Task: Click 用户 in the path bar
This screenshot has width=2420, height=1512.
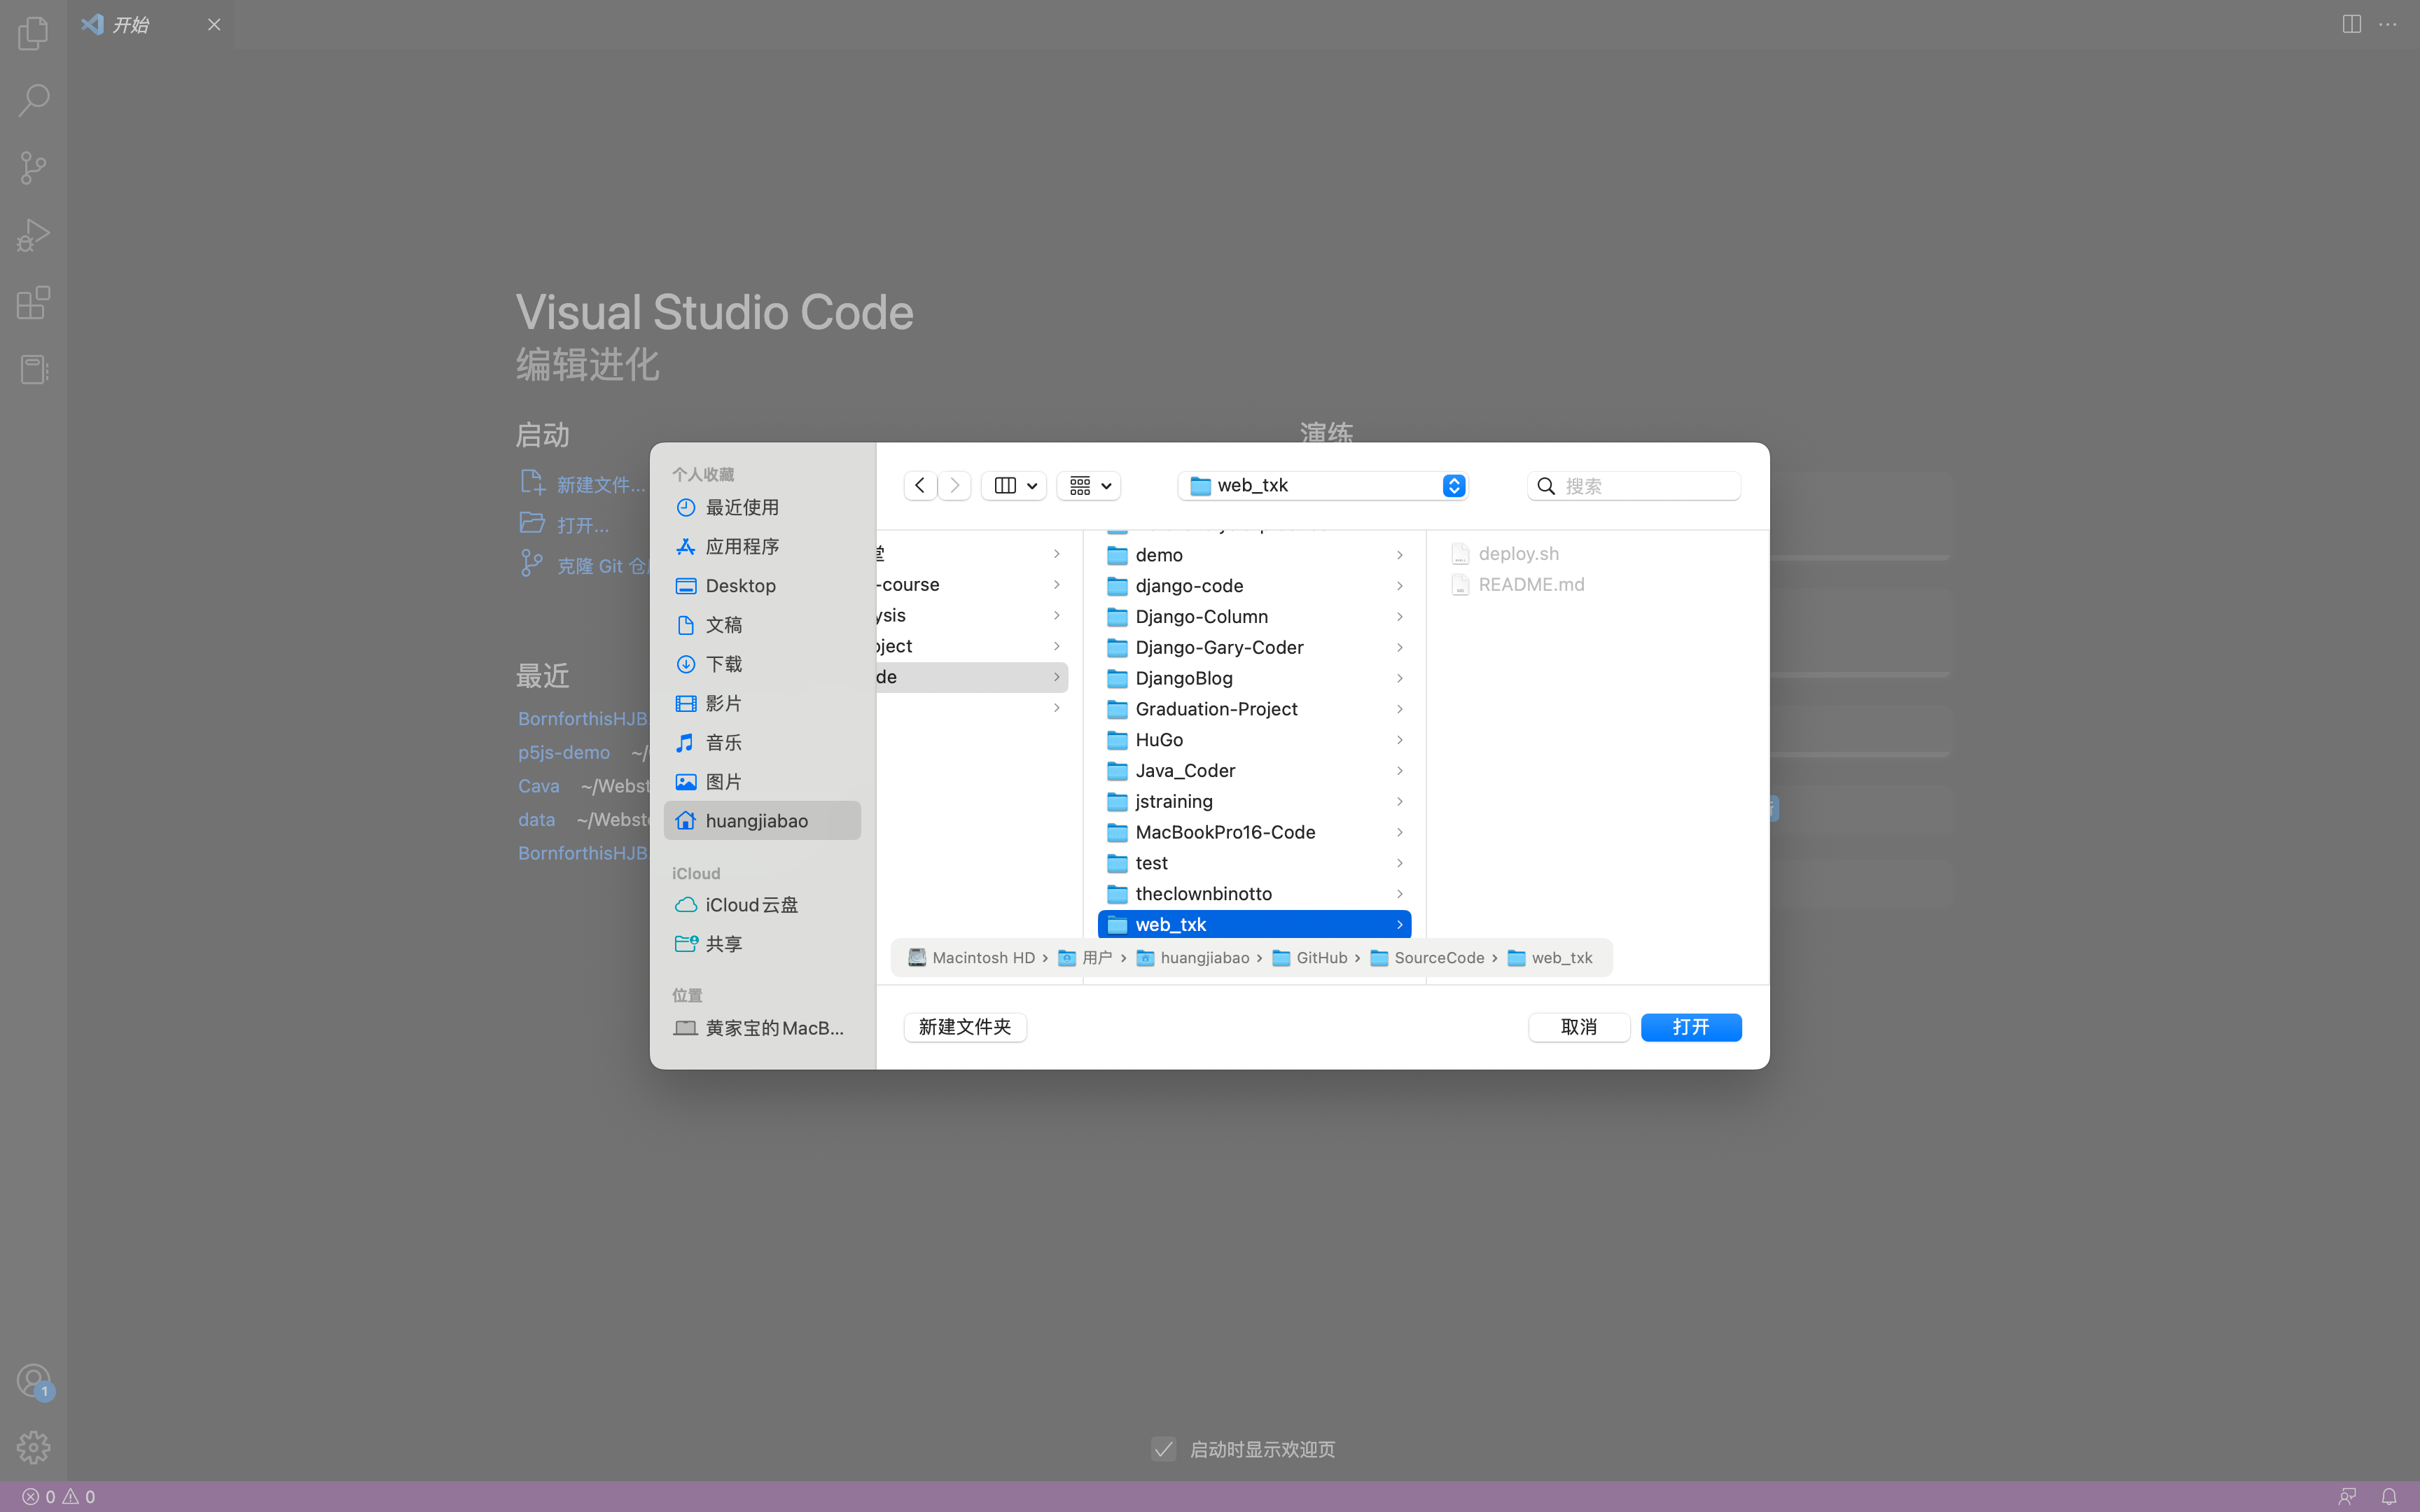Action: [1085, 958]
